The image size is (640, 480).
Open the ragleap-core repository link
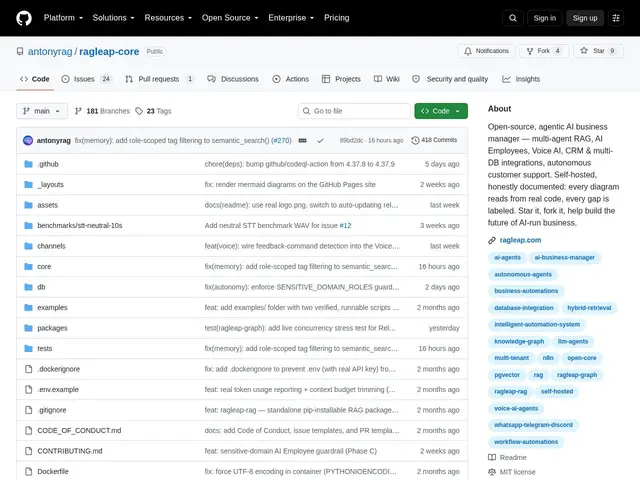click(x=109, y=52)
